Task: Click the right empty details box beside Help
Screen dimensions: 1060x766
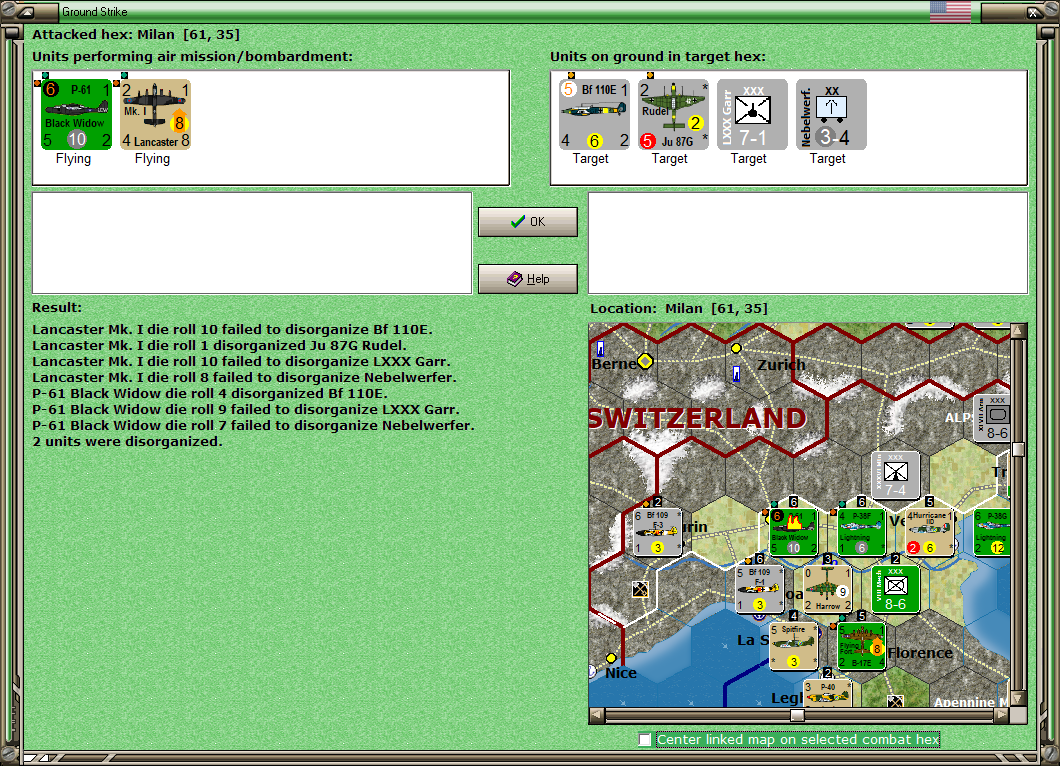Action: click(x=809, y=243)
